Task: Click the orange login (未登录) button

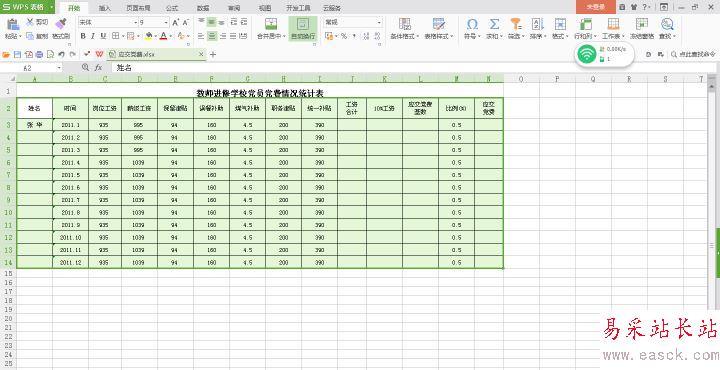Action: click(x=595, y=7)
